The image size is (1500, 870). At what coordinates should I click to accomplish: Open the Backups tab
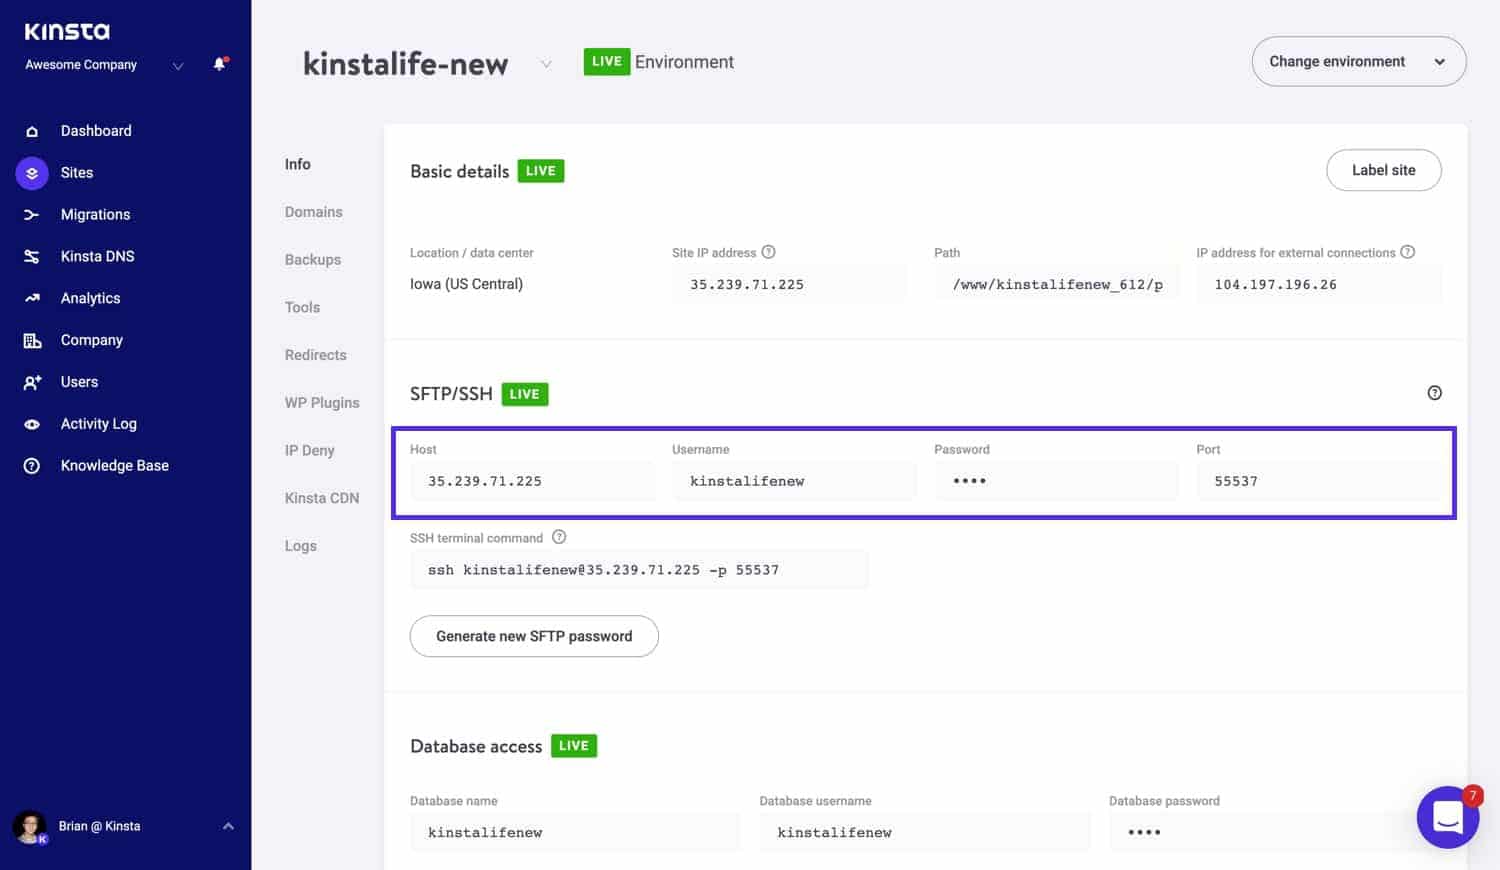pyautogui.click(x=312, y=259)
